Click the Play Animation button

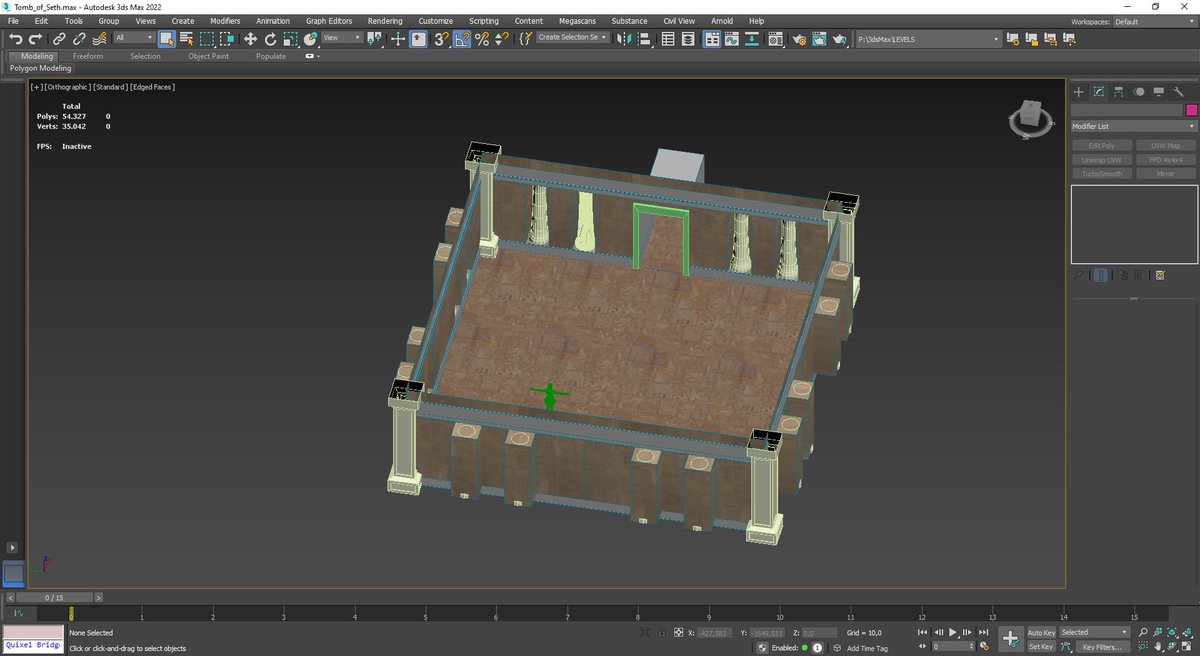point(953,632)
